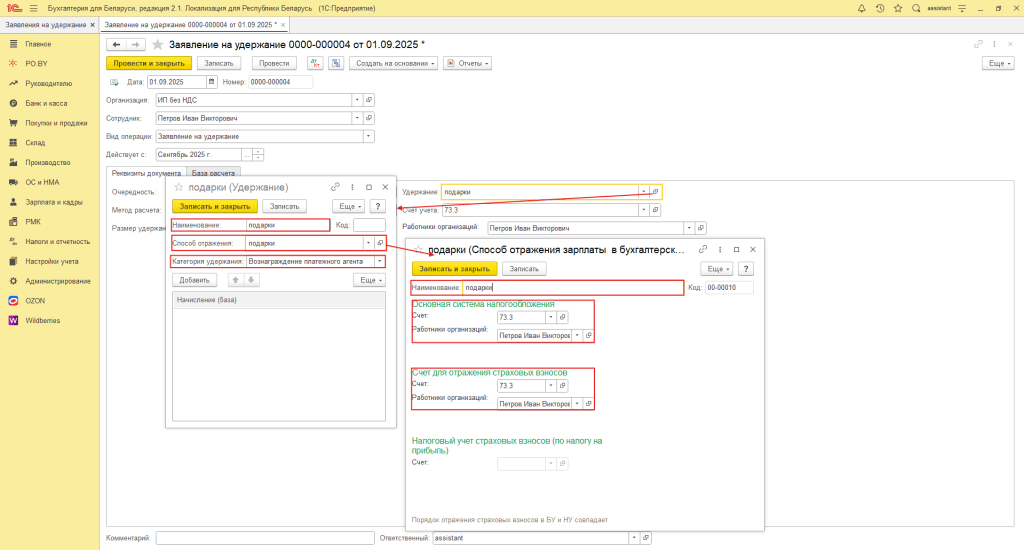Expand the Категория удержания dropdown
This screenshot has height=550, width=1024.
(x=380, y=261)
